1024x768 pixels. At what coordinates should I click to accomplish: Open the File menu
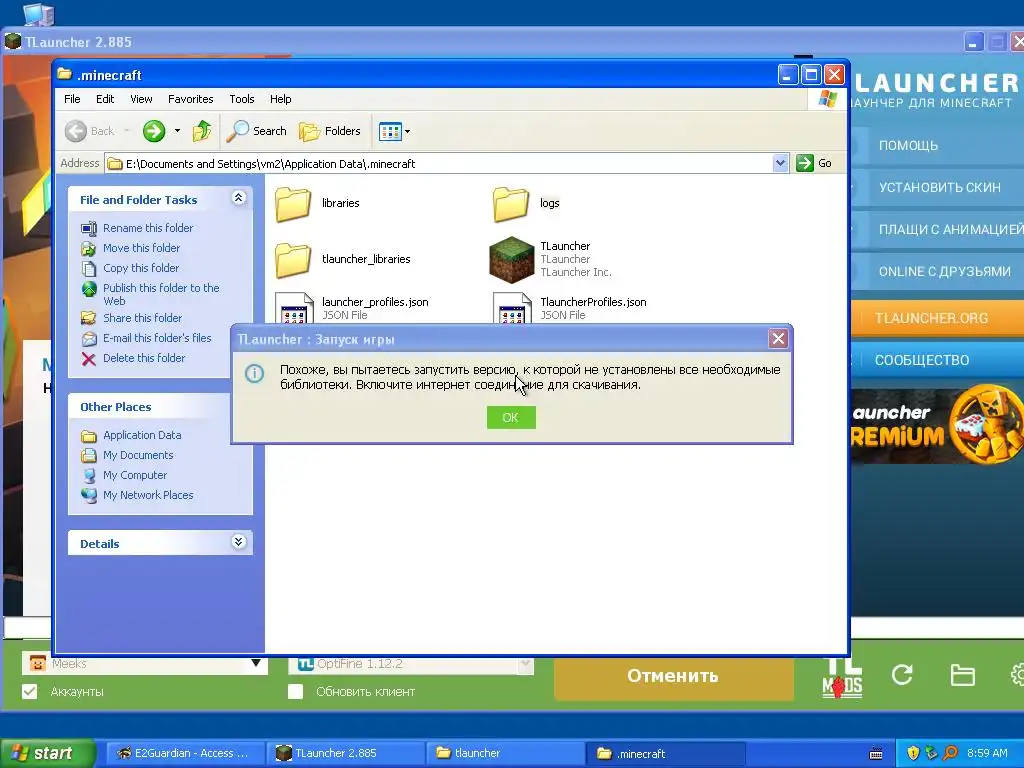coord(72,99)
